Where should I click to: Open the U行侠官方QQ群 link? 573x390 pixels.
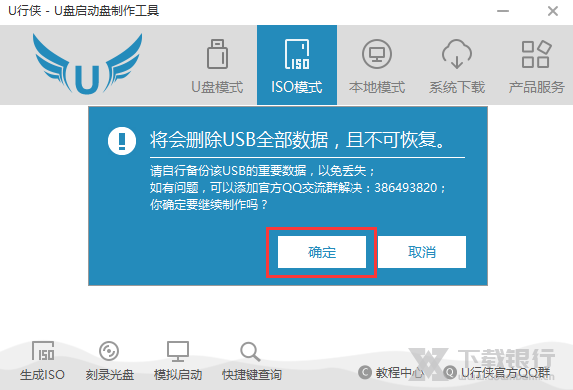coord(497,372)
